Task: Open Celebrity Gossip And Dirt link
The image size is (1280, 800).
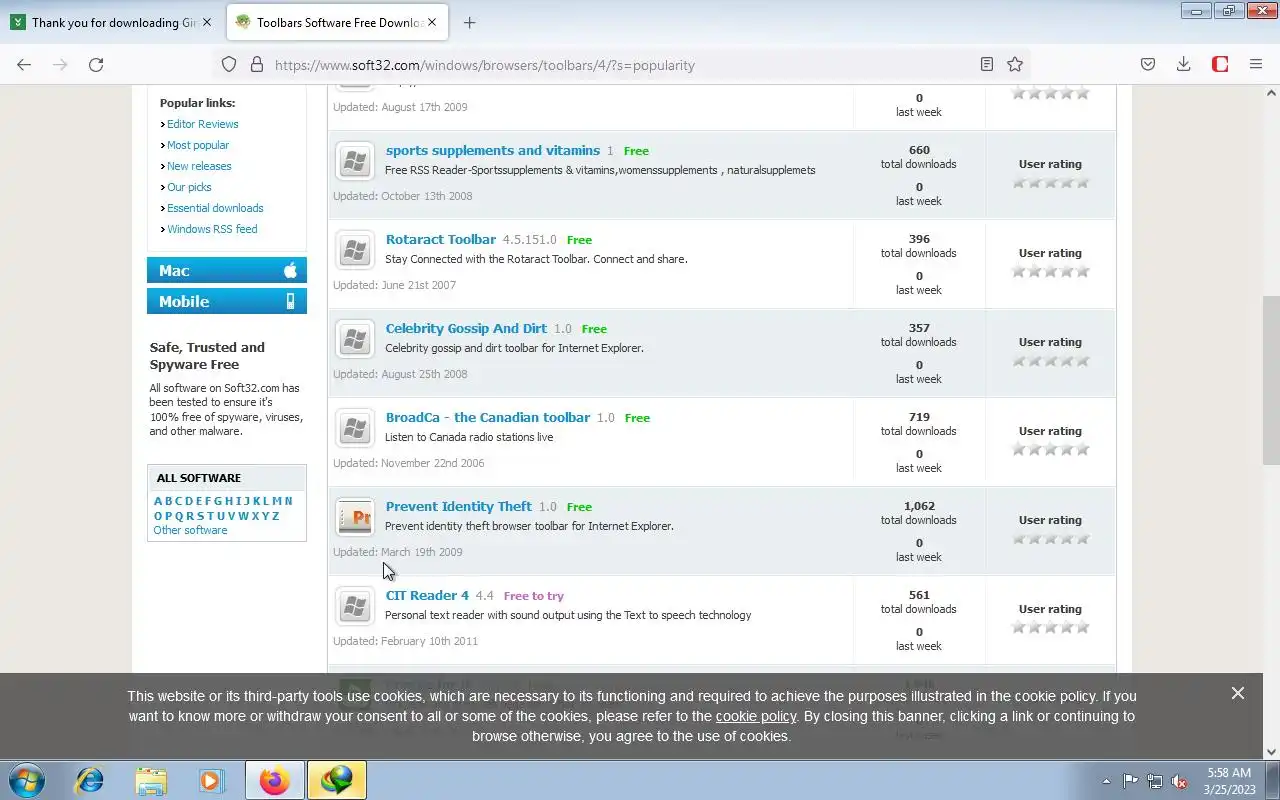Action: 466,329
